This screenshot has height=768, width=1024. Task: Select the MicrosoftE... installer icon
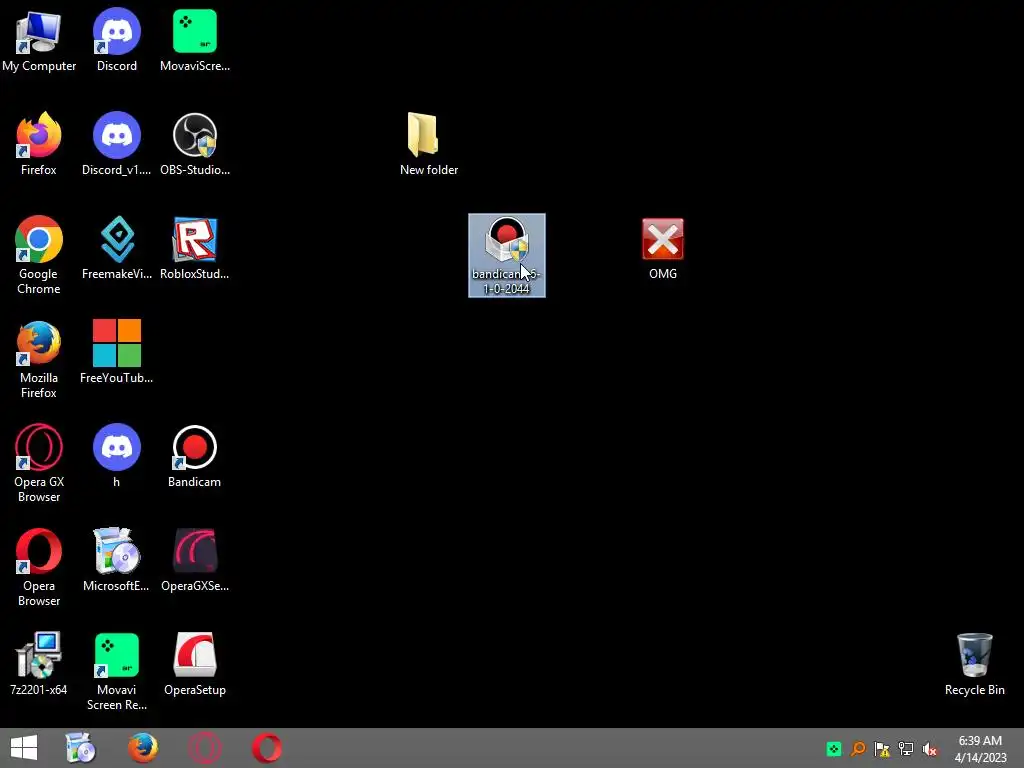(x=117, y=560)
